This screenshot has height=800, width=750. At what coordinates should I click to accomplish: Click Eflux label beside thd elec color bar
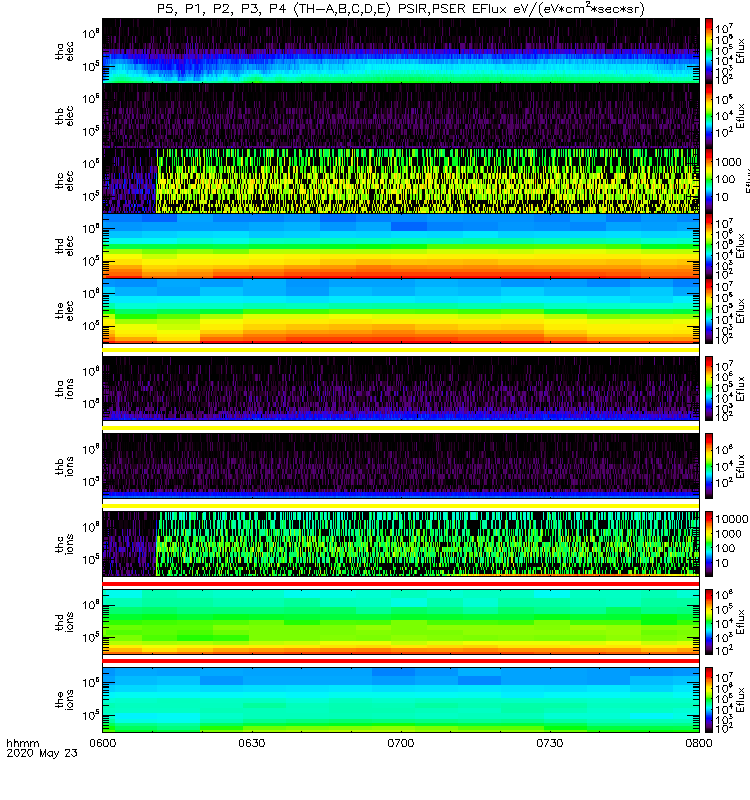741,245
